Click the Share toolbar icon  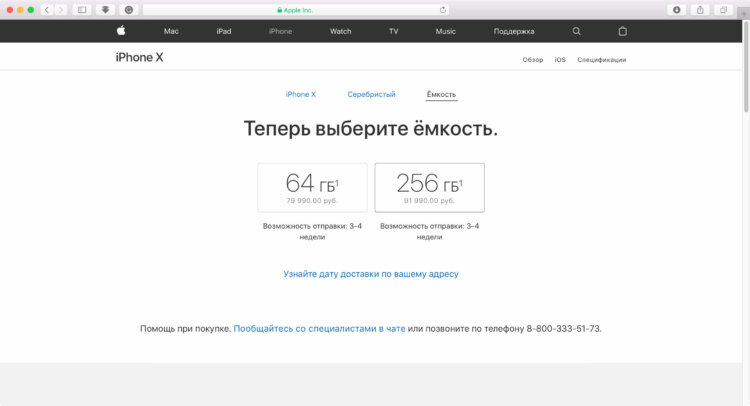coord(700,10)
